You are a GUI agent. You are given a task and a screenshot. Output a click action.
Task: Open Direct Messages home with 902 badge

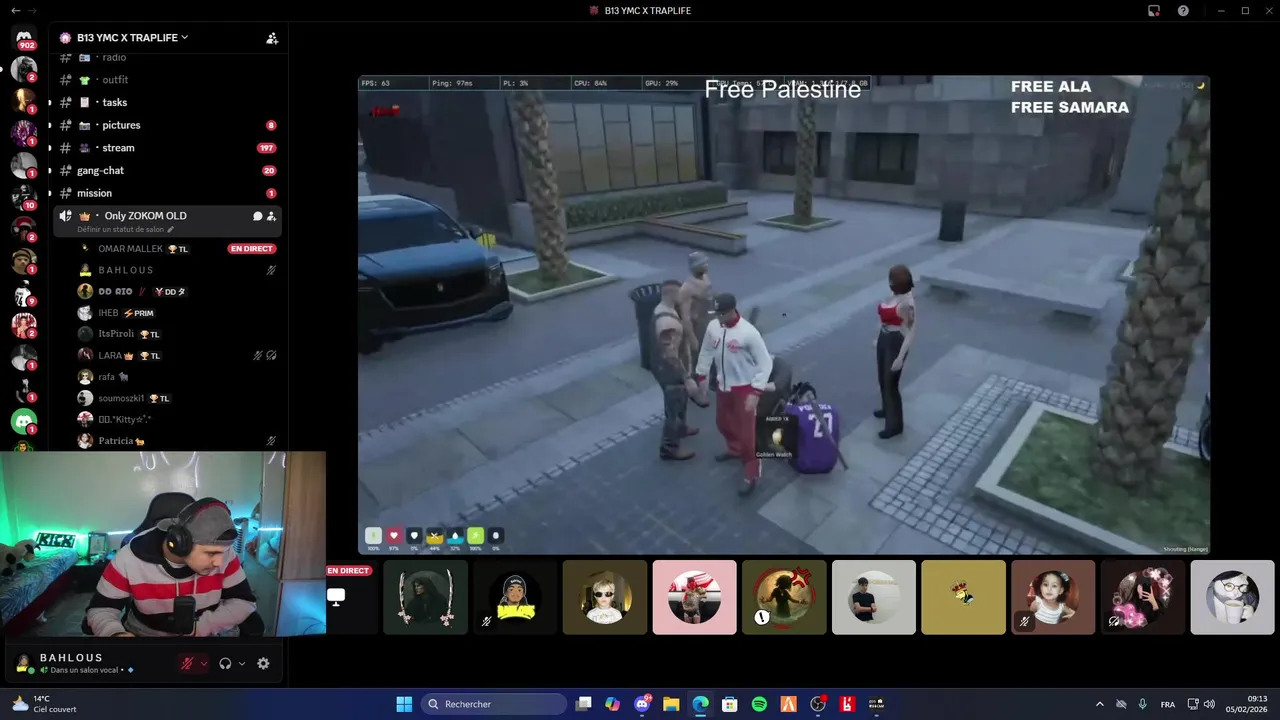(x=24, y=38)
